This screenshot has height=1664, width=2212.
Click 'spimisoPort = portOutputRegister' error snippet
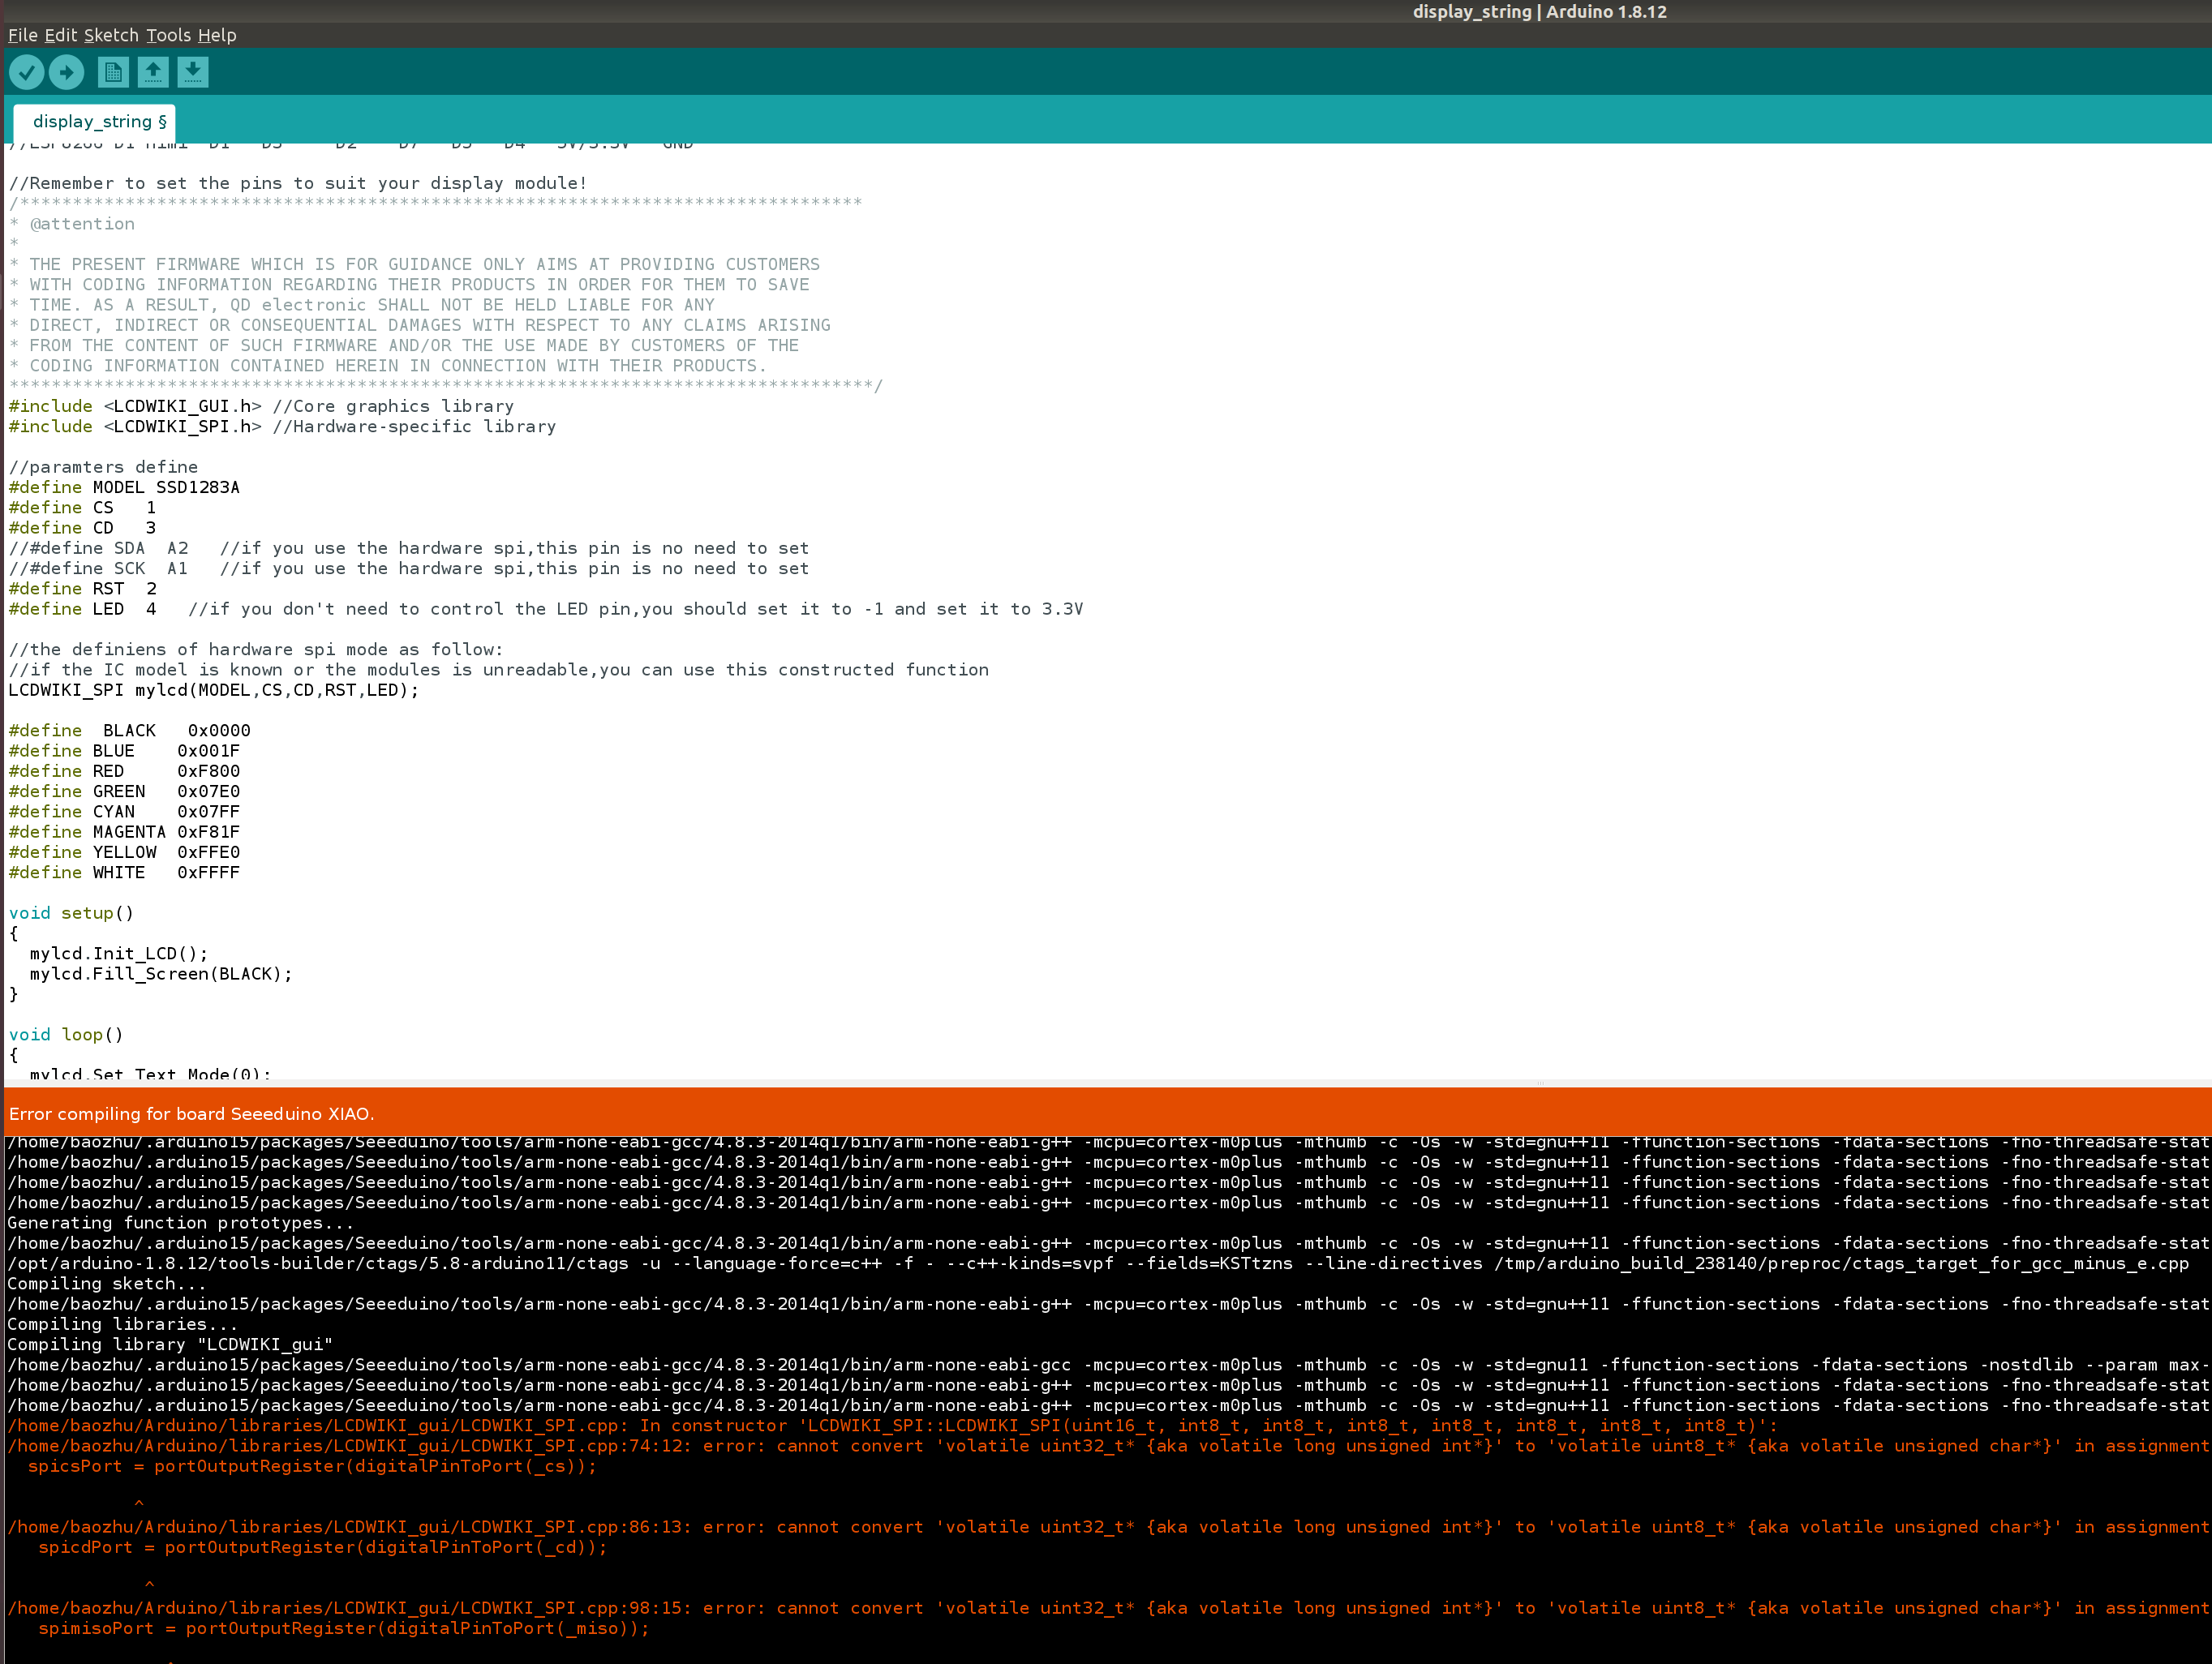pyautogui.click(x=344, y=1628)
